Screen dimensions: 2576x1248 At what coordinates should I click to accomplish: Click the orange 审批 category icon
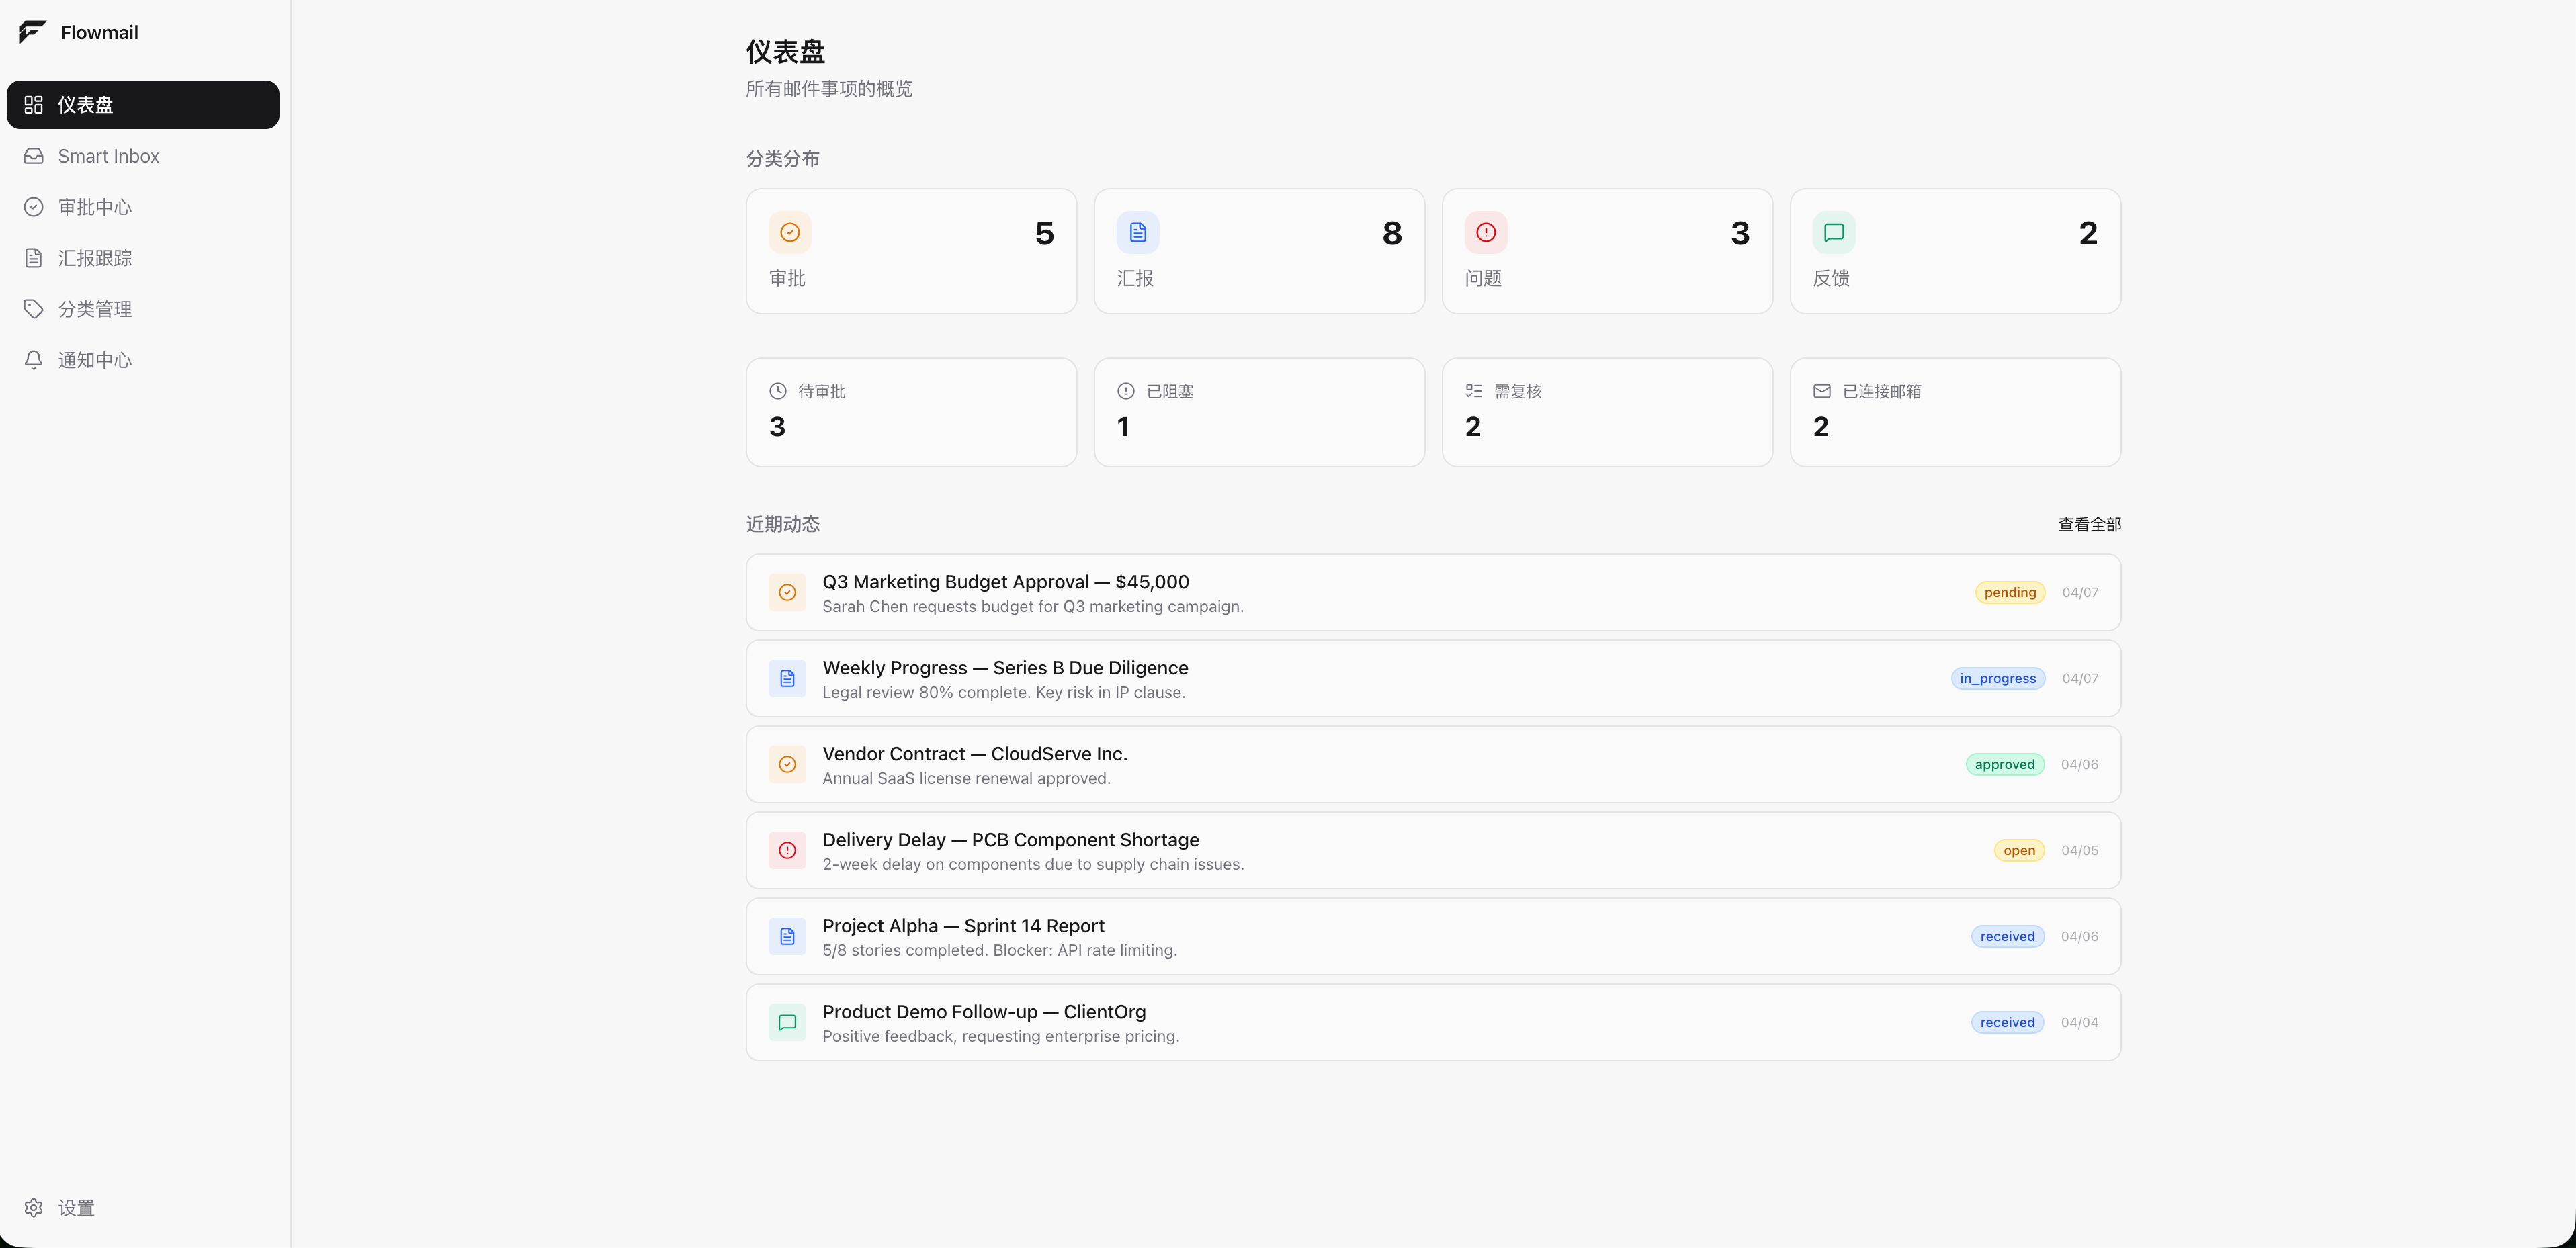tap(789, 233)
